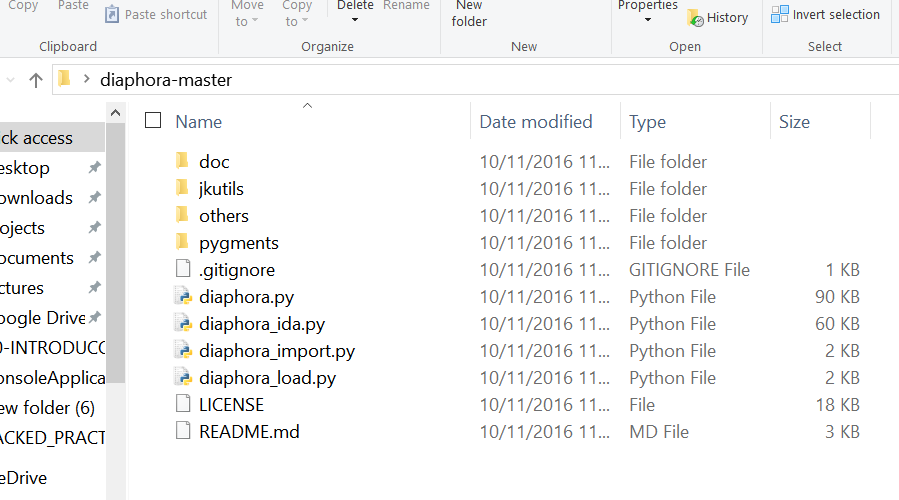Screen dimensions: 899x500
Task: Click the up arrow navigation icon
Action: coord(35,80)
